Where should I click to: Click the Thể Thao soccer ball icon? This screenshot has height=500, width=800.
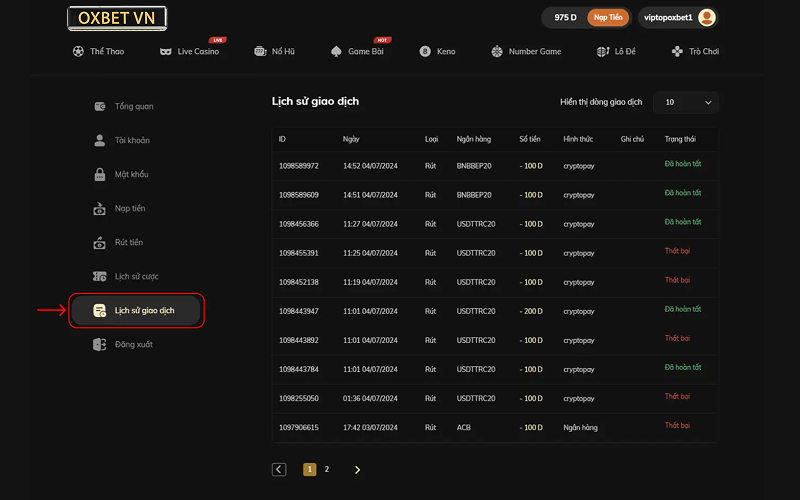point(78,51)
